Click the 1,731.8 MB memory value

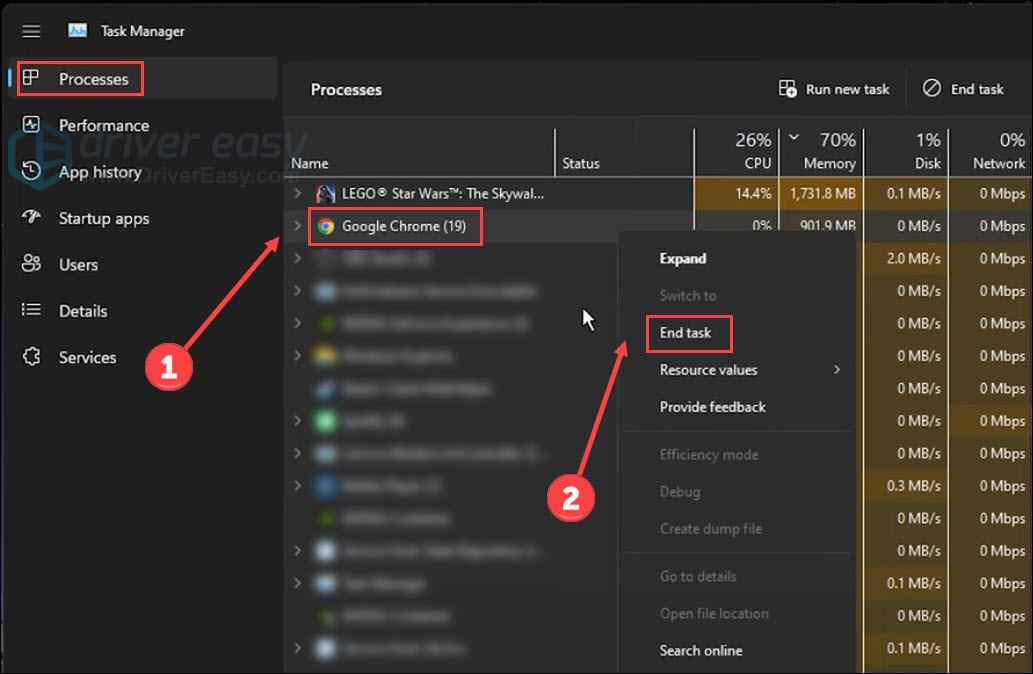point(822,194)
